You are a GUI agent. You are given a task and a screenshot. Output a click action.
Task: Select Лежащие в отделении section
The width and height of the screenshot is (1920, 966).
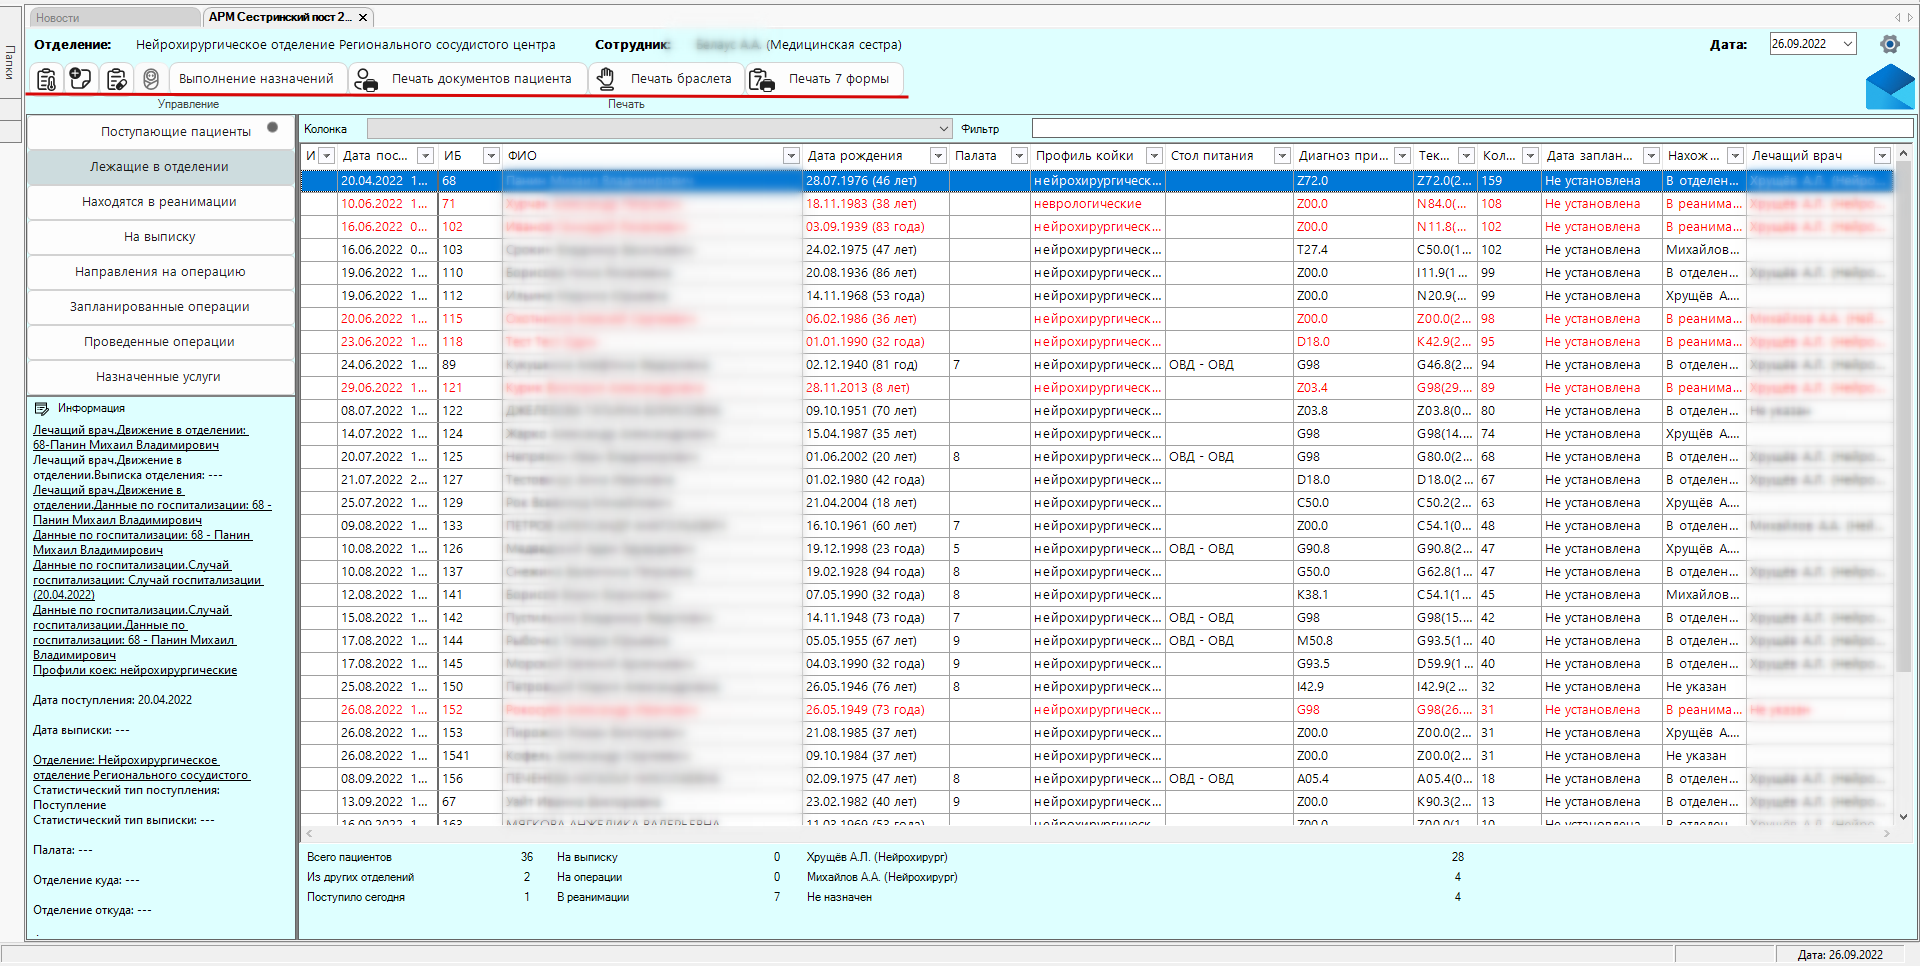tap(160, 166)
